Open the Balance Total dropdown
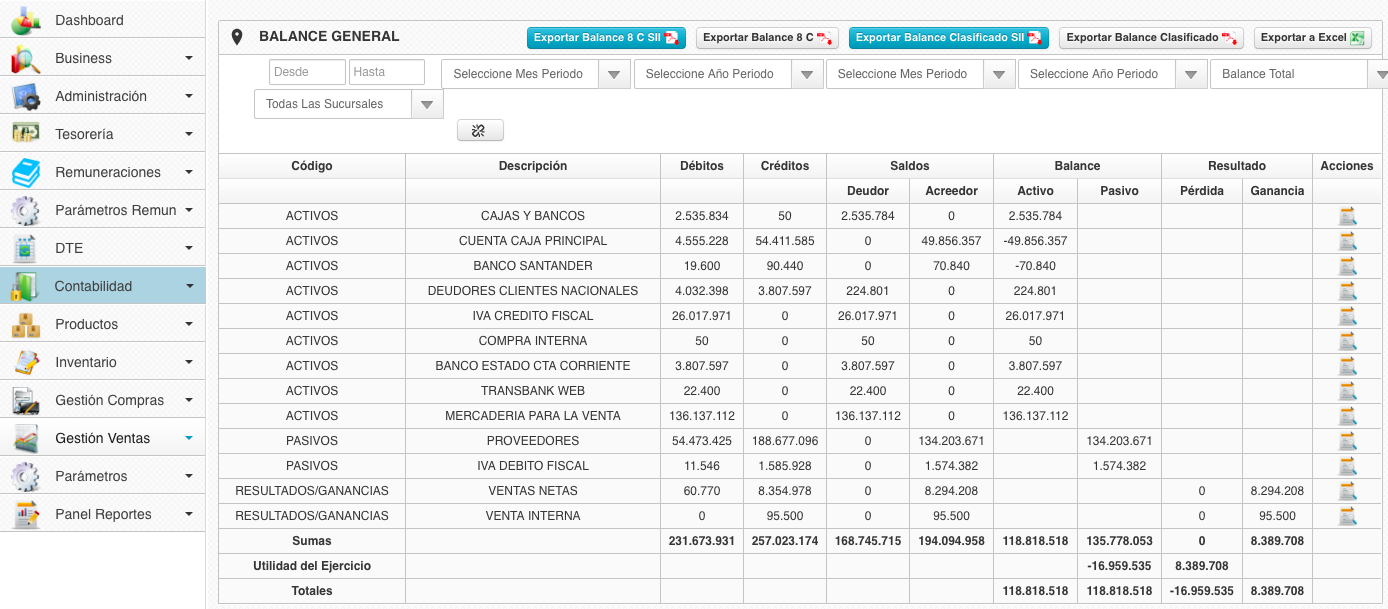Screen dimensions: 1388x609 pyautogui.click(x=1380, y=74)
